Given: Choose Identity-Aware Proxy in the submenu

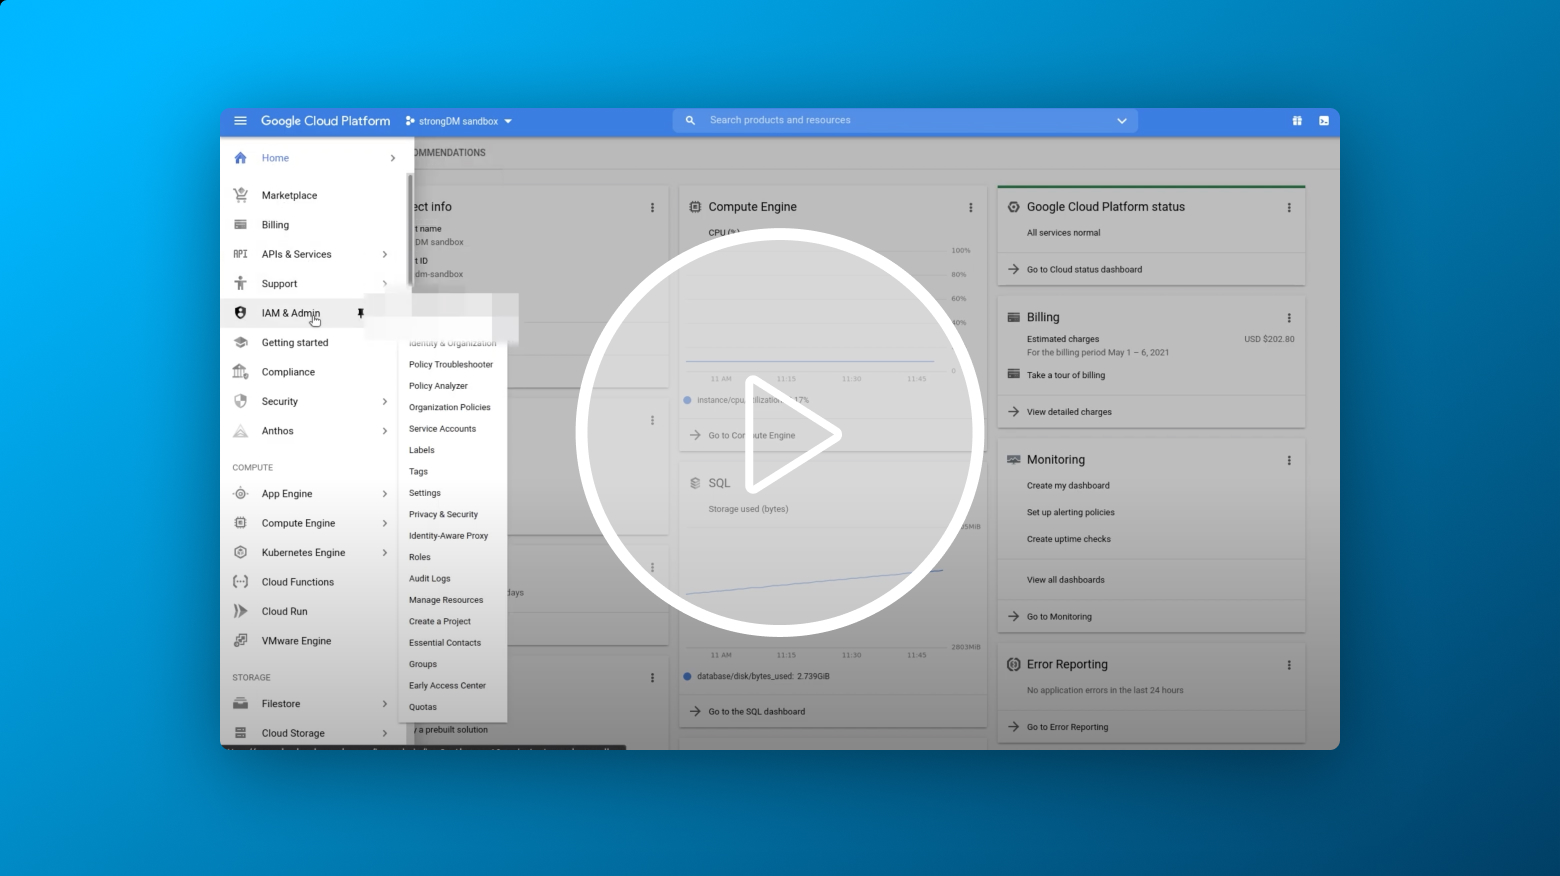Looking at the screenshot, I should point(448,536).
